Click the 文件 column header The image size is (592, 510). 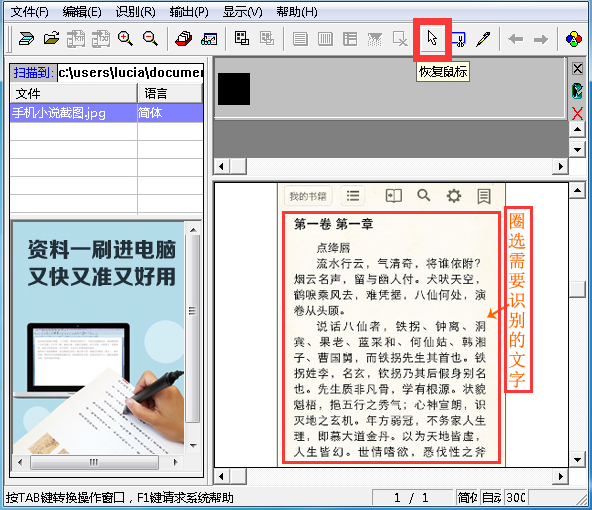(74, 94)
